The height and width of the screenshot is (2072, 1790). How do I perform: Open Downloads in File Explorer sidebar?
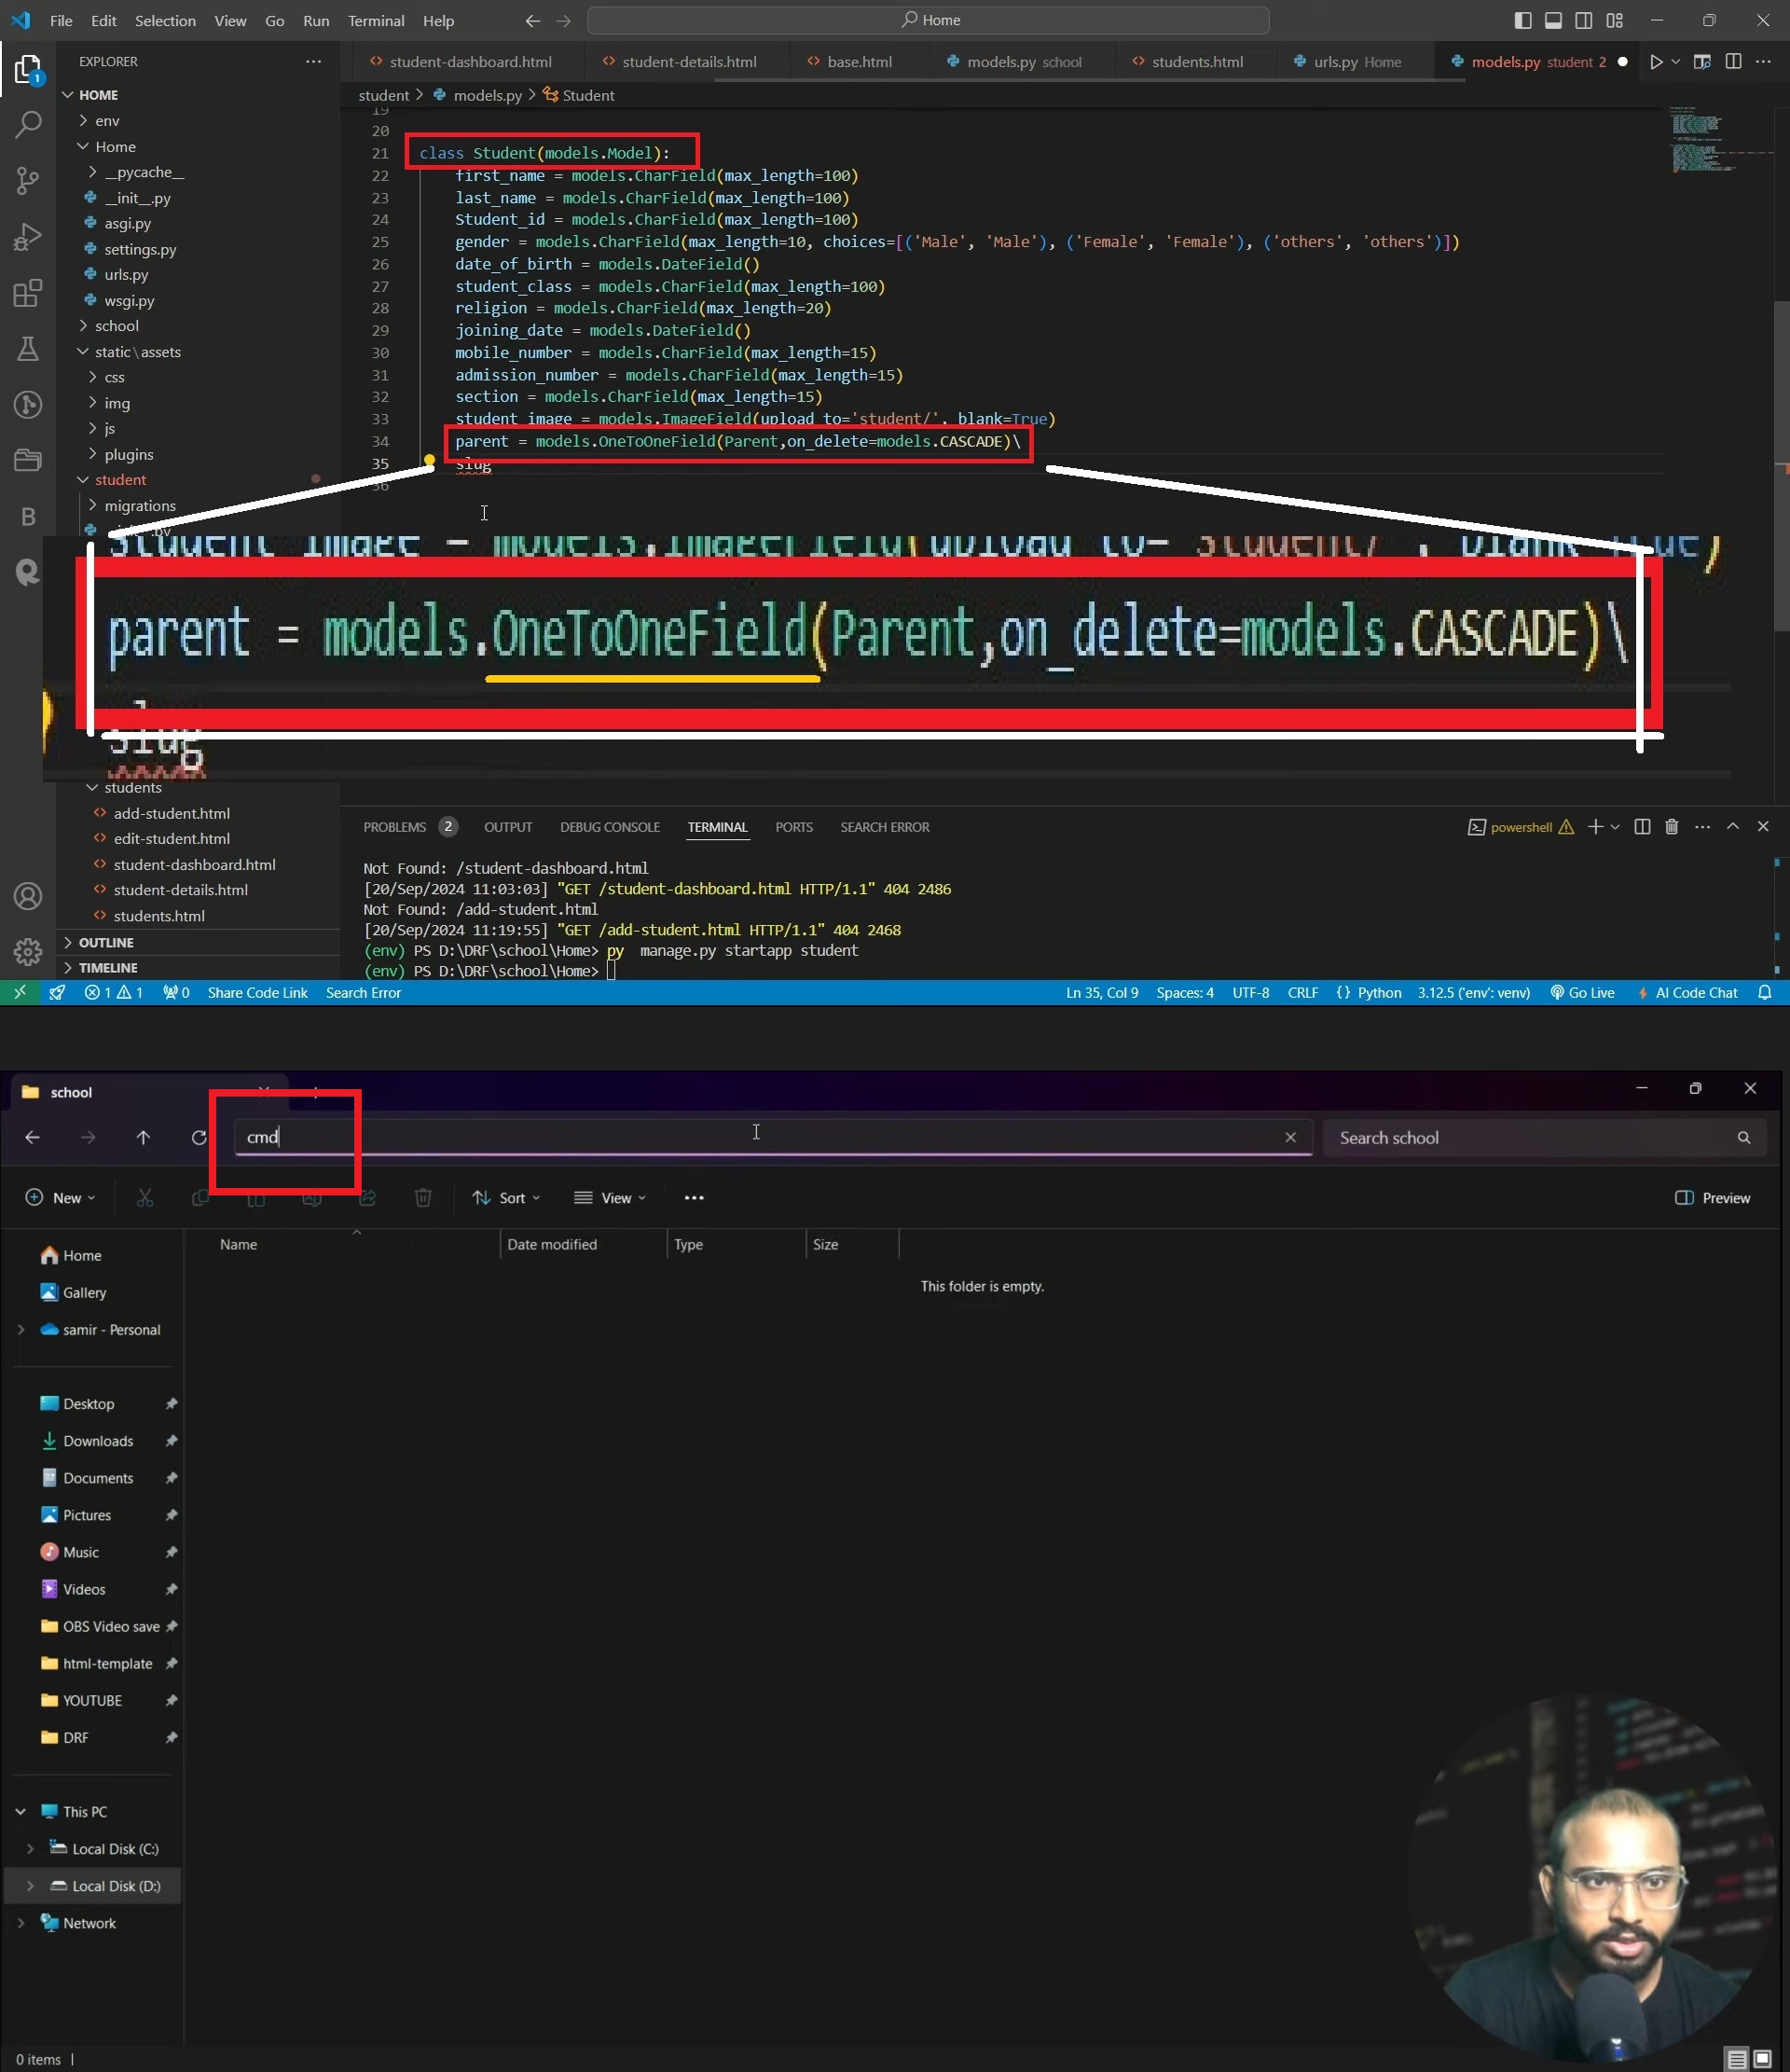click(98, 1441)
